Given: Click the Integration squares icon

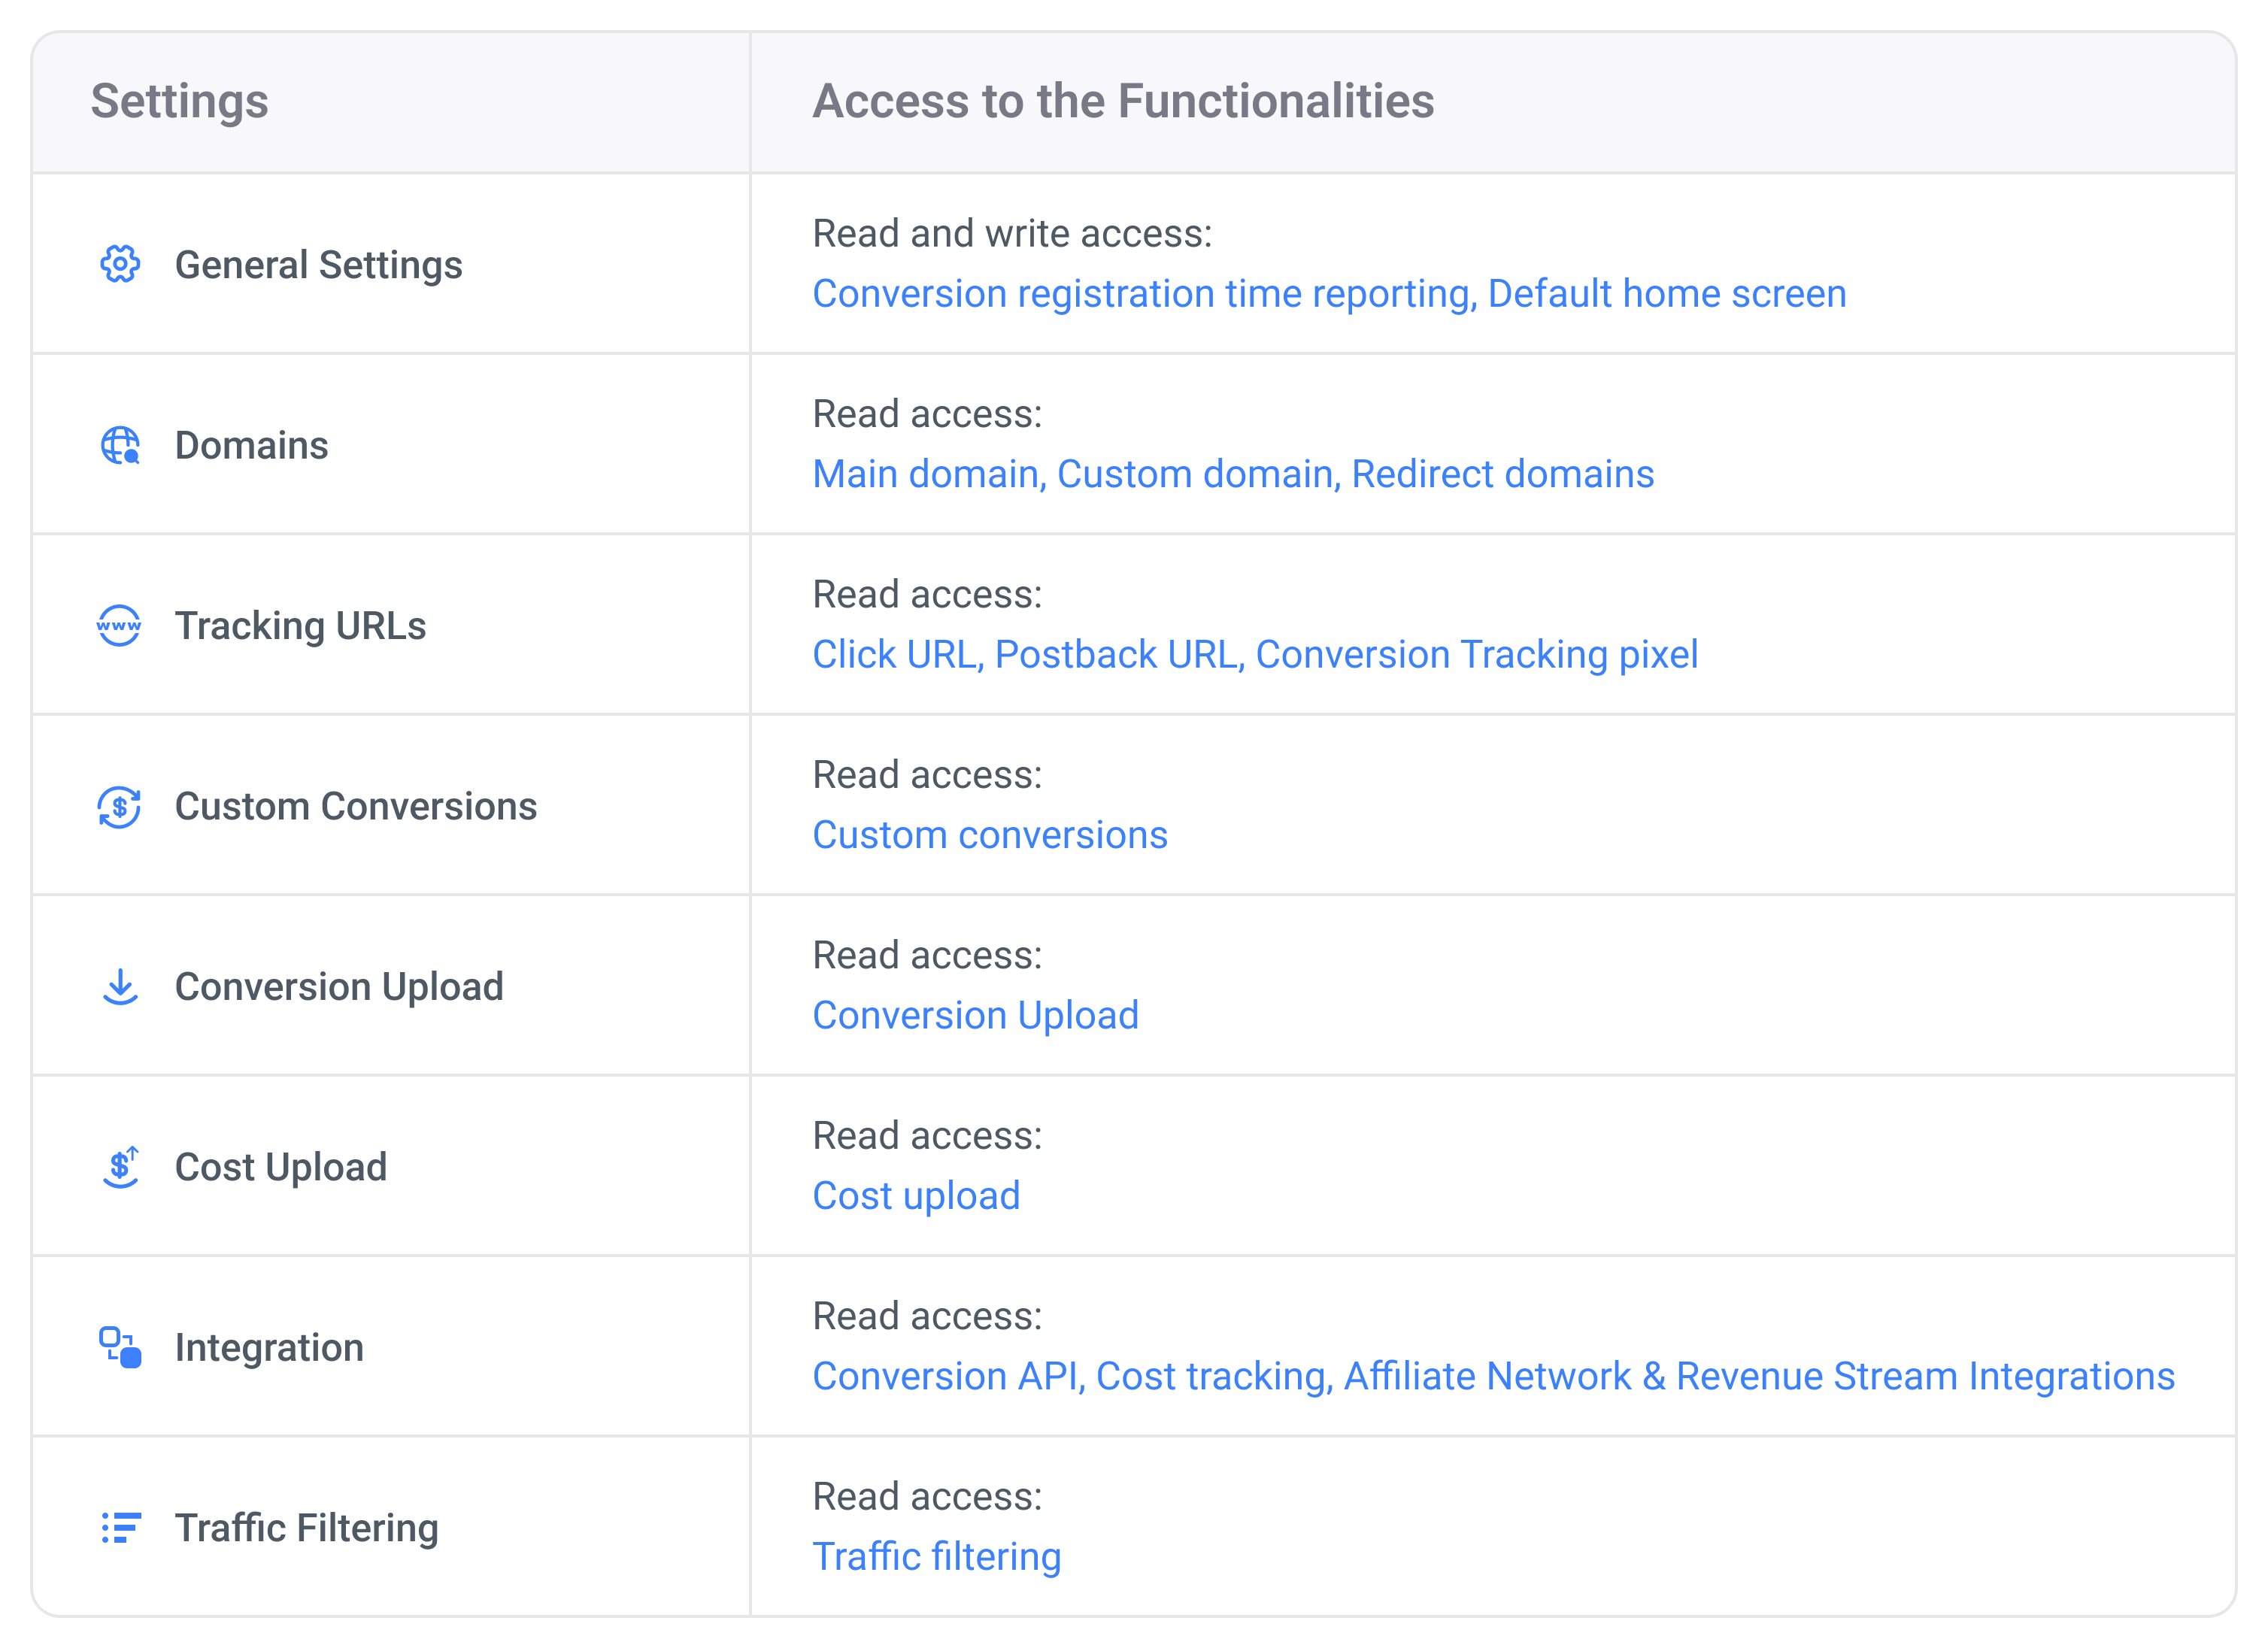Looking at the screenshot, I should pos(120,1347).
